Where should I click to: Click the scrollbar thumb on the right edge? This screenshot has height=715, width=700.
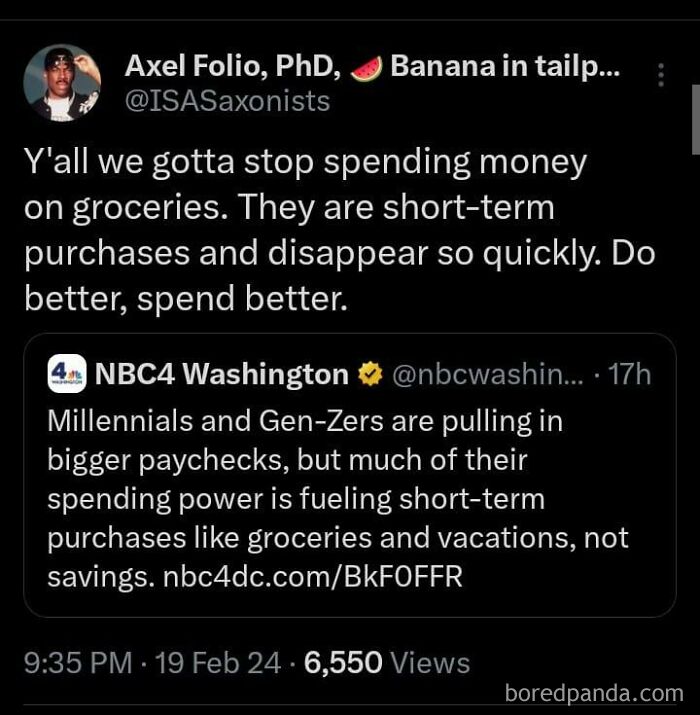694,118
